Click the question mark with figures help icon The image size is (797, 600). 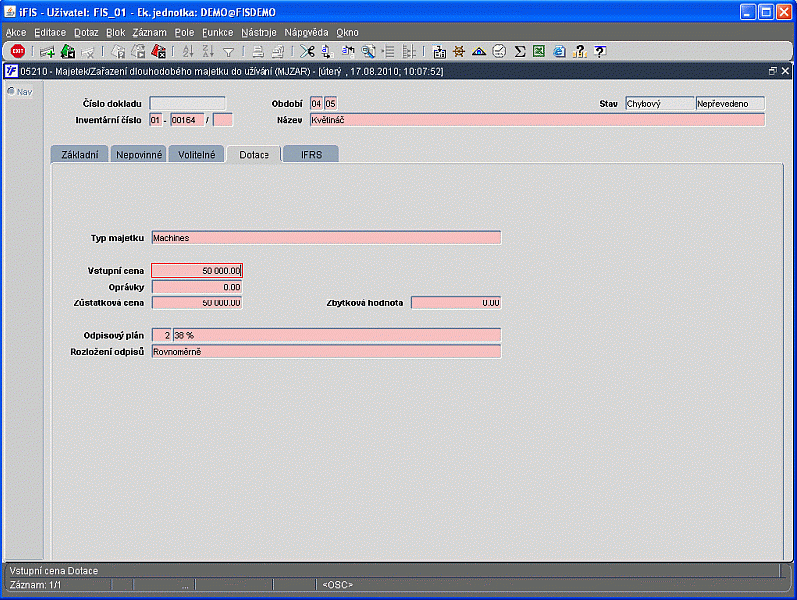coord(579,51)
